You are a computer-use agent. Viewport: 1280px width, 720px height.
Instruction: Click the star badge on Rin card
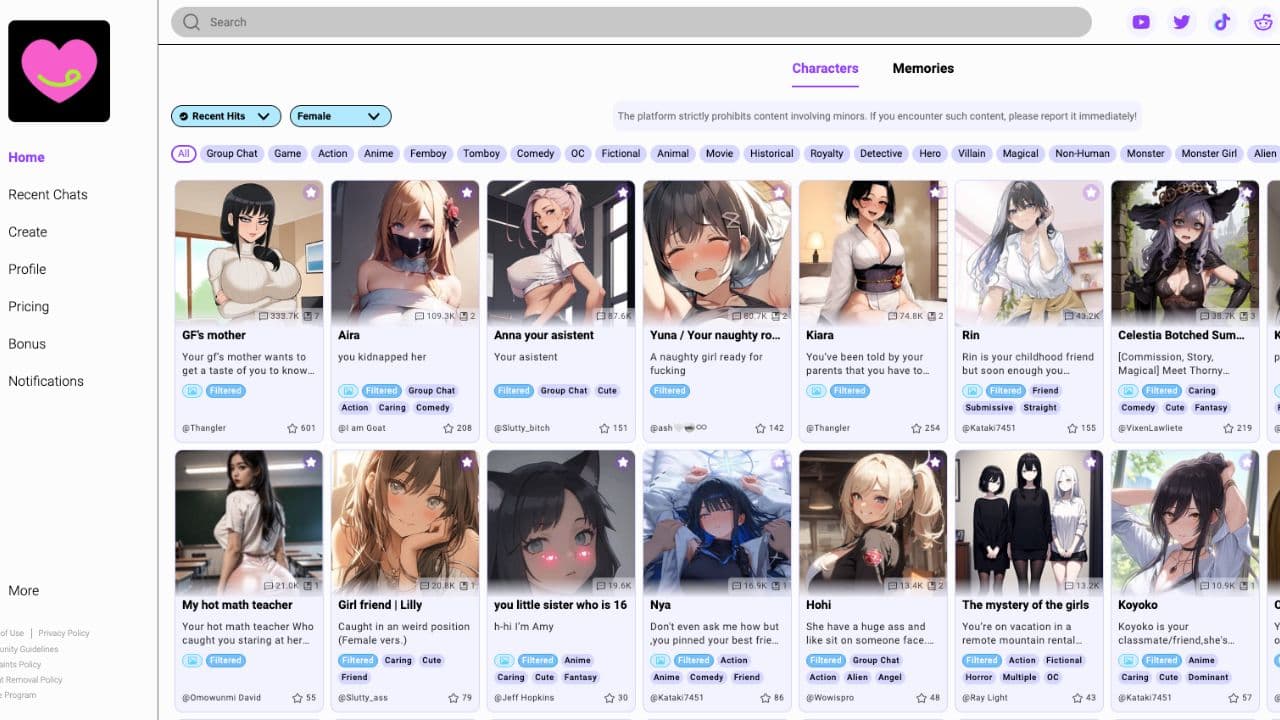[x=1090, y=192]
